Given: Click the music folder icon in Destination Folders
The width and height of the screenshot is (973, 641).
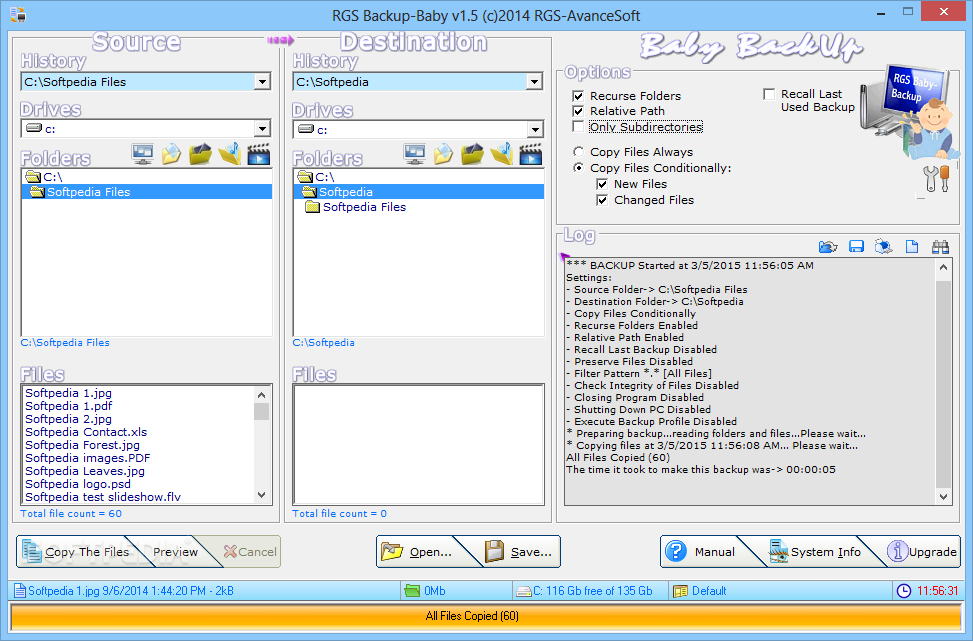Looking at the screenshot, I should tap(501, 154).
